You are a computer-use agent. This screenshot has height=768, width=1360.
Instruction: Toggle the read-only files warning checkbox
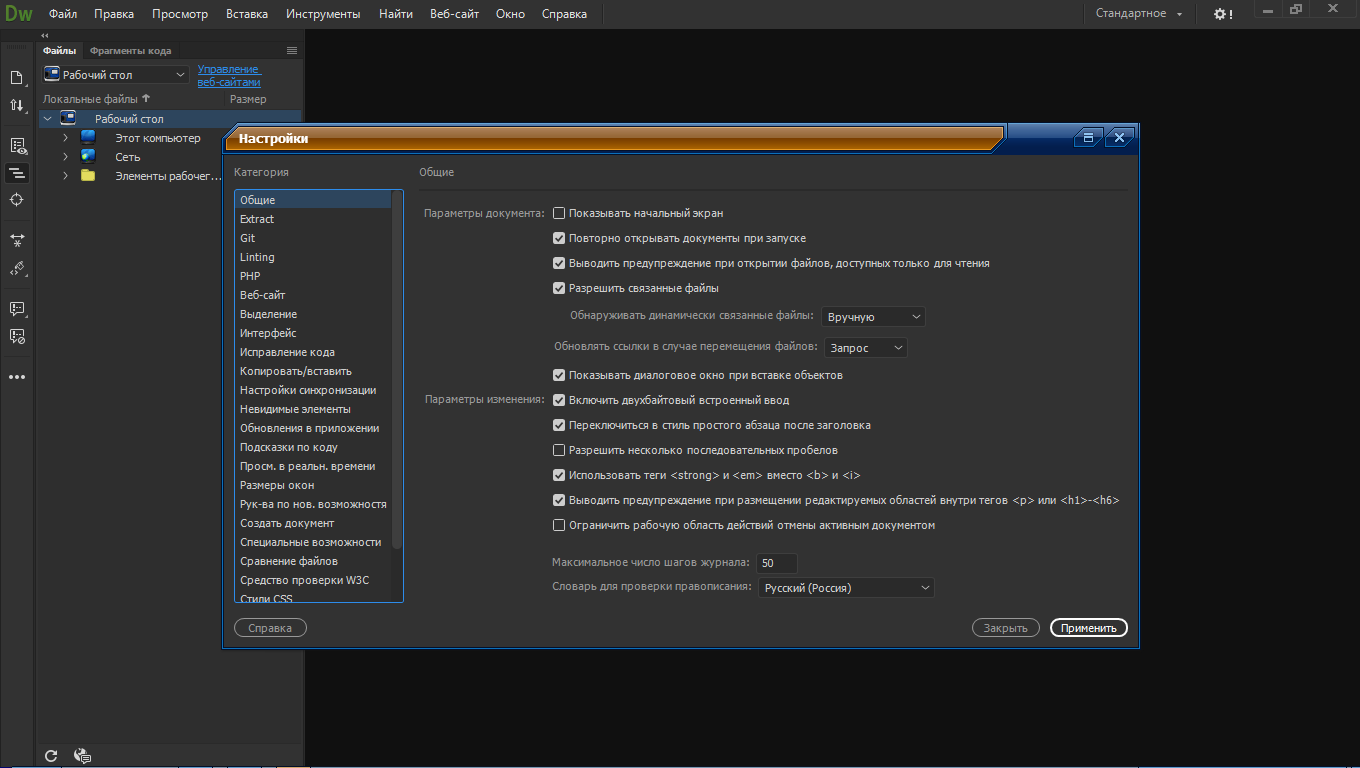(x=559, y=263)
